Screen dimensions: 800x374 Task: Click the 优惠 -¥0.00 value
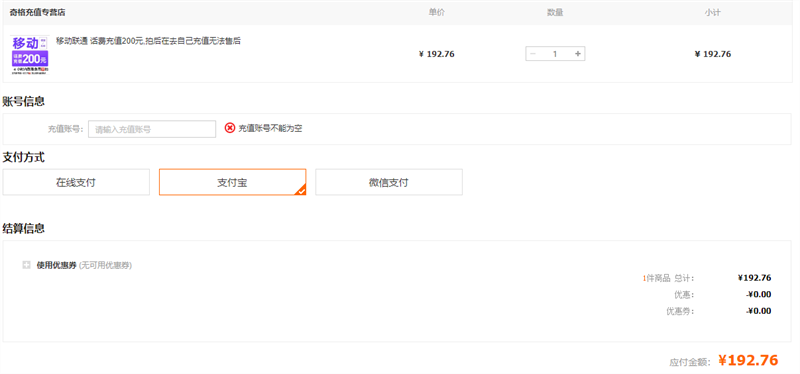pos(758,294)
